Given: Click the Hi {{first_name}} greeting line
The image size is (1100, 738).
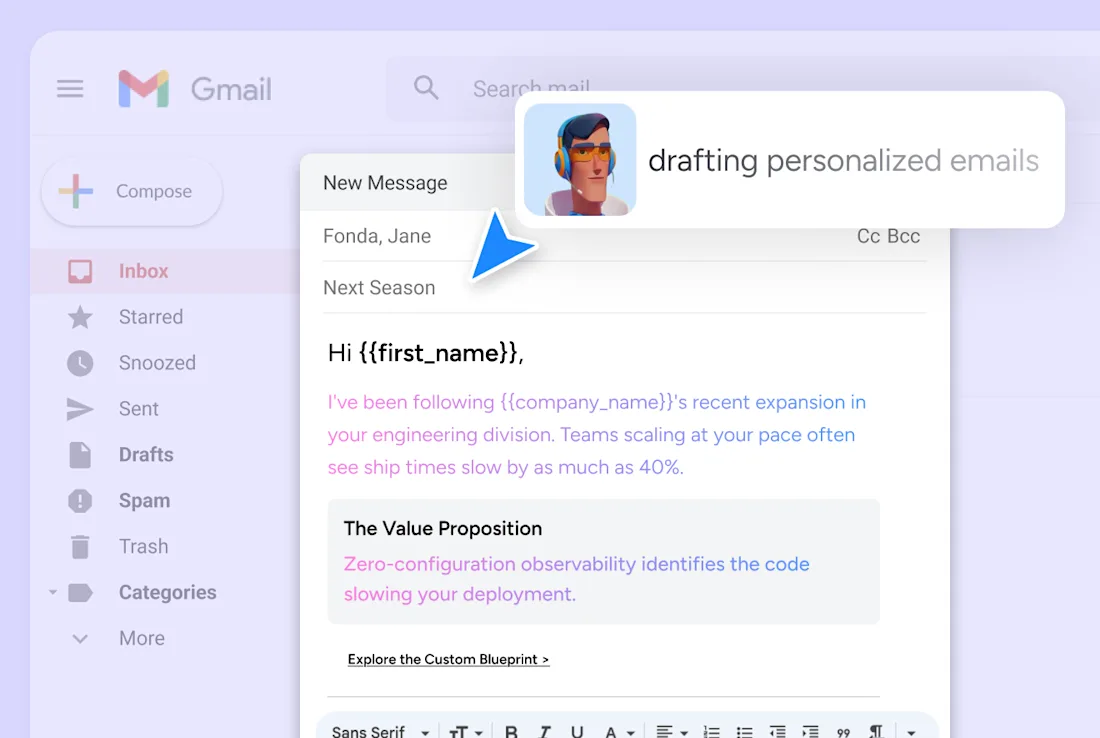Looking at the screenshot, I should click(x=425, y=352).
